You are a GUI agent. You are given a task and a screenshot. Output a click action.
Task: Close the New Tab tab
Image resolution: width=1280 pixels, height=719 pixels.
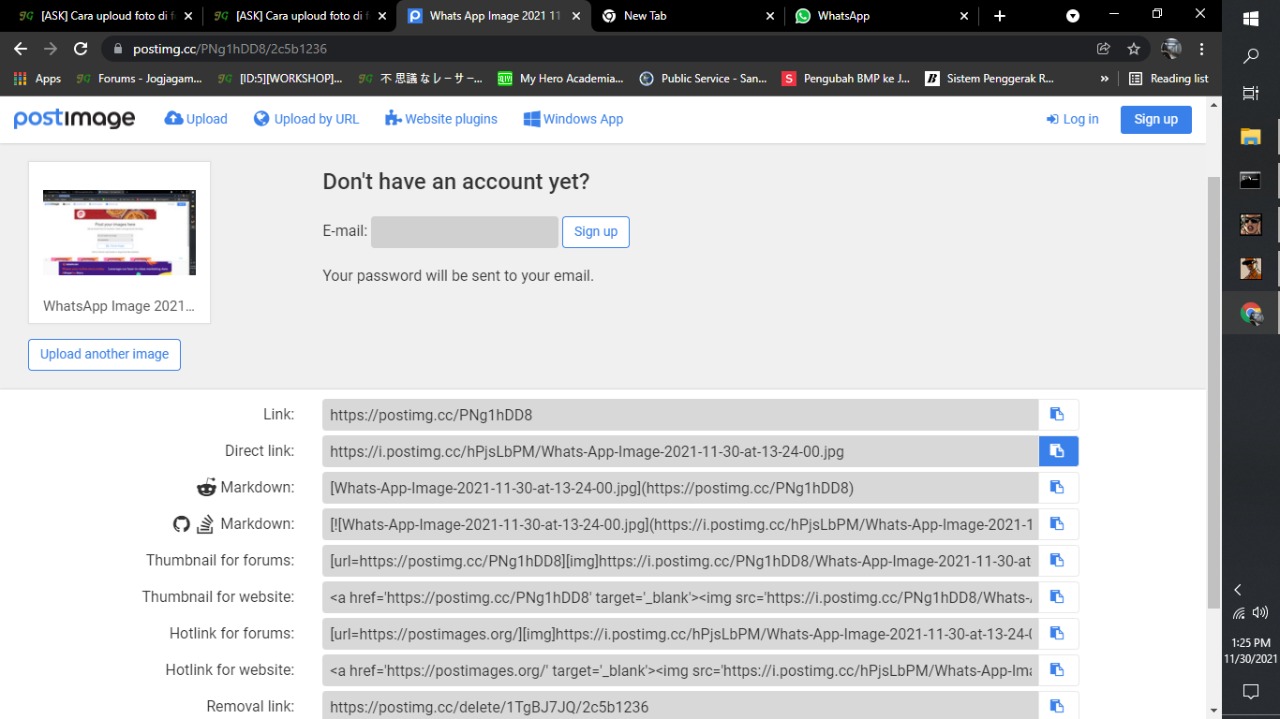[770, 16]
